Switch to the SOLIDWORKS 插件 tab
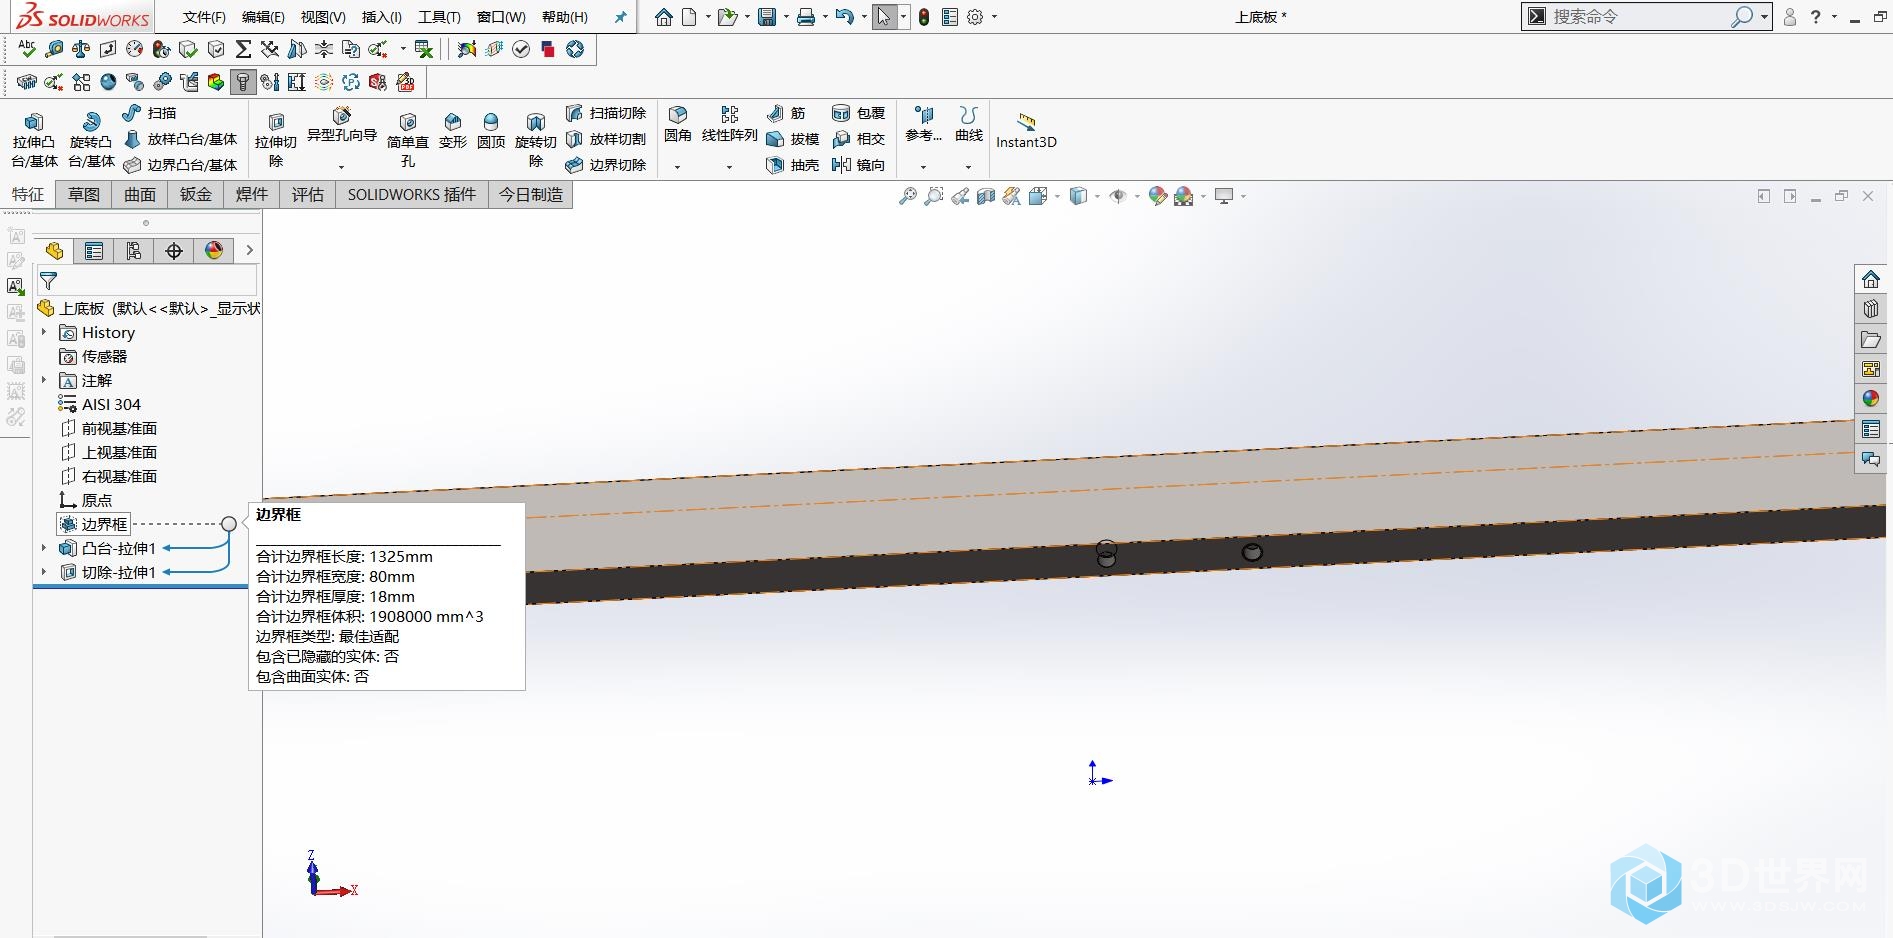The image size is (1893, 938). (x=412, y=195)
